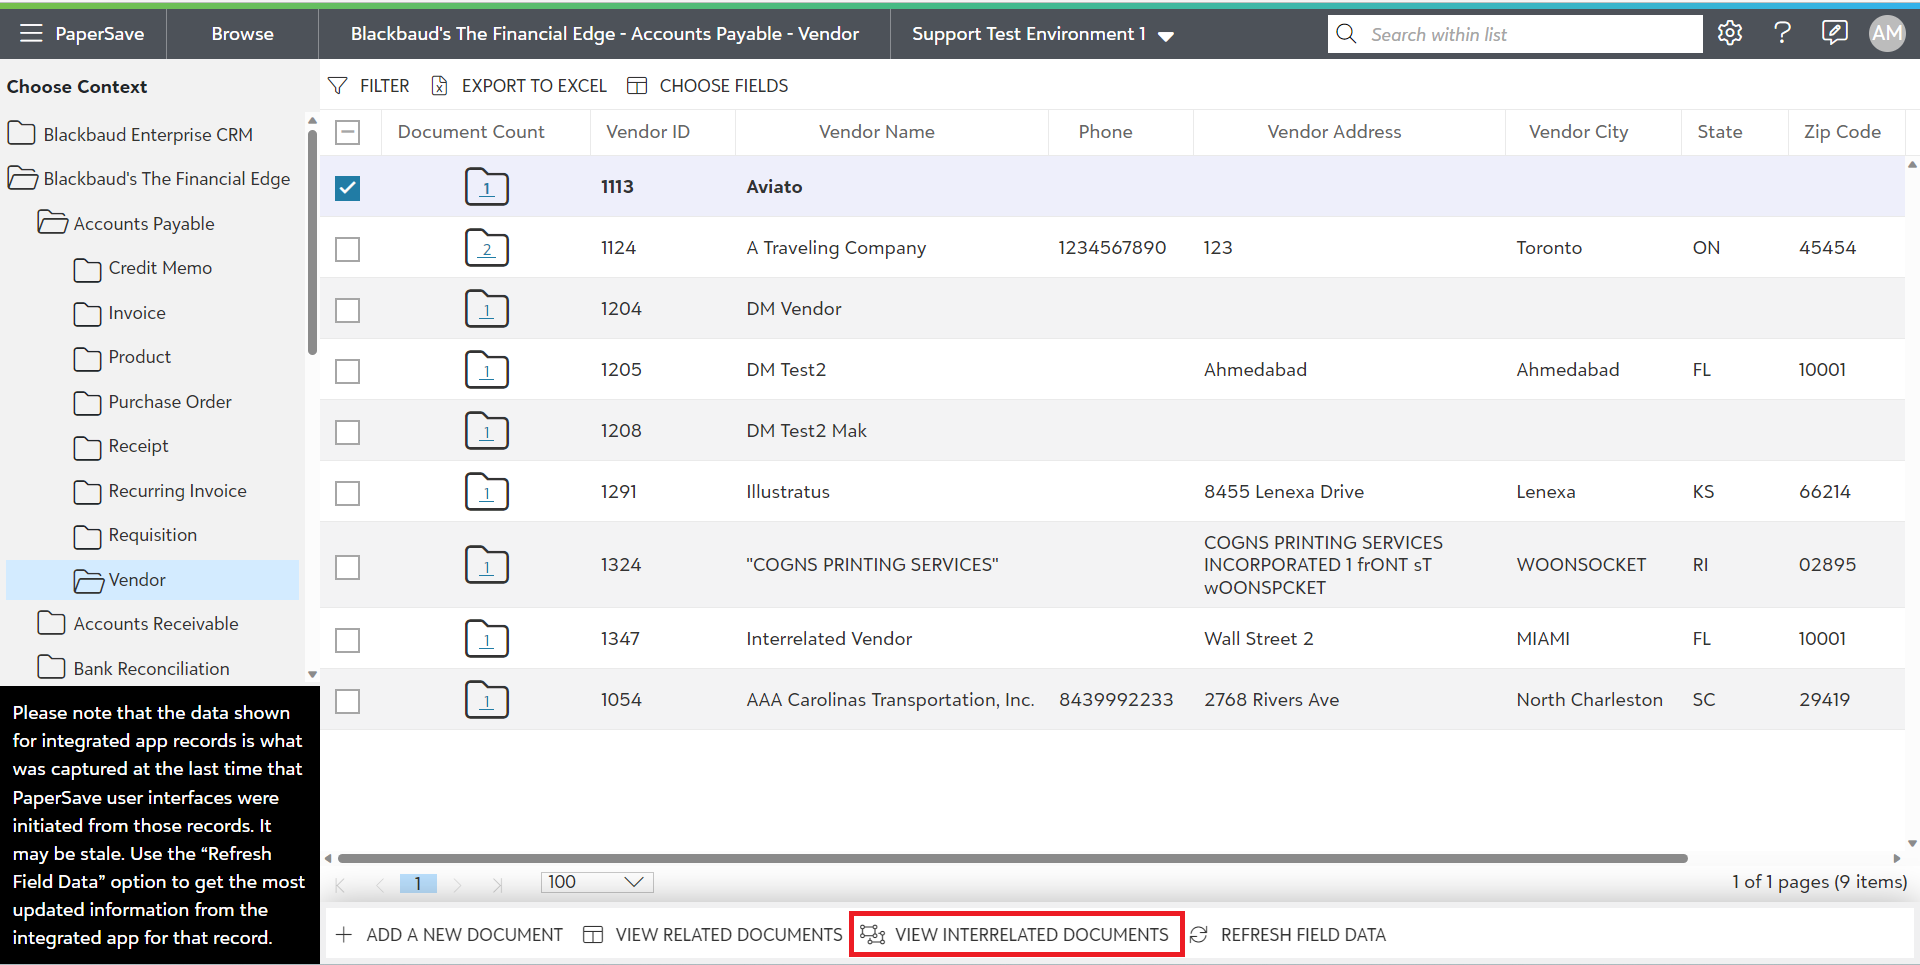Click View Interrelated Documents button
The image size is (1920, 965).
point(1016,935)
